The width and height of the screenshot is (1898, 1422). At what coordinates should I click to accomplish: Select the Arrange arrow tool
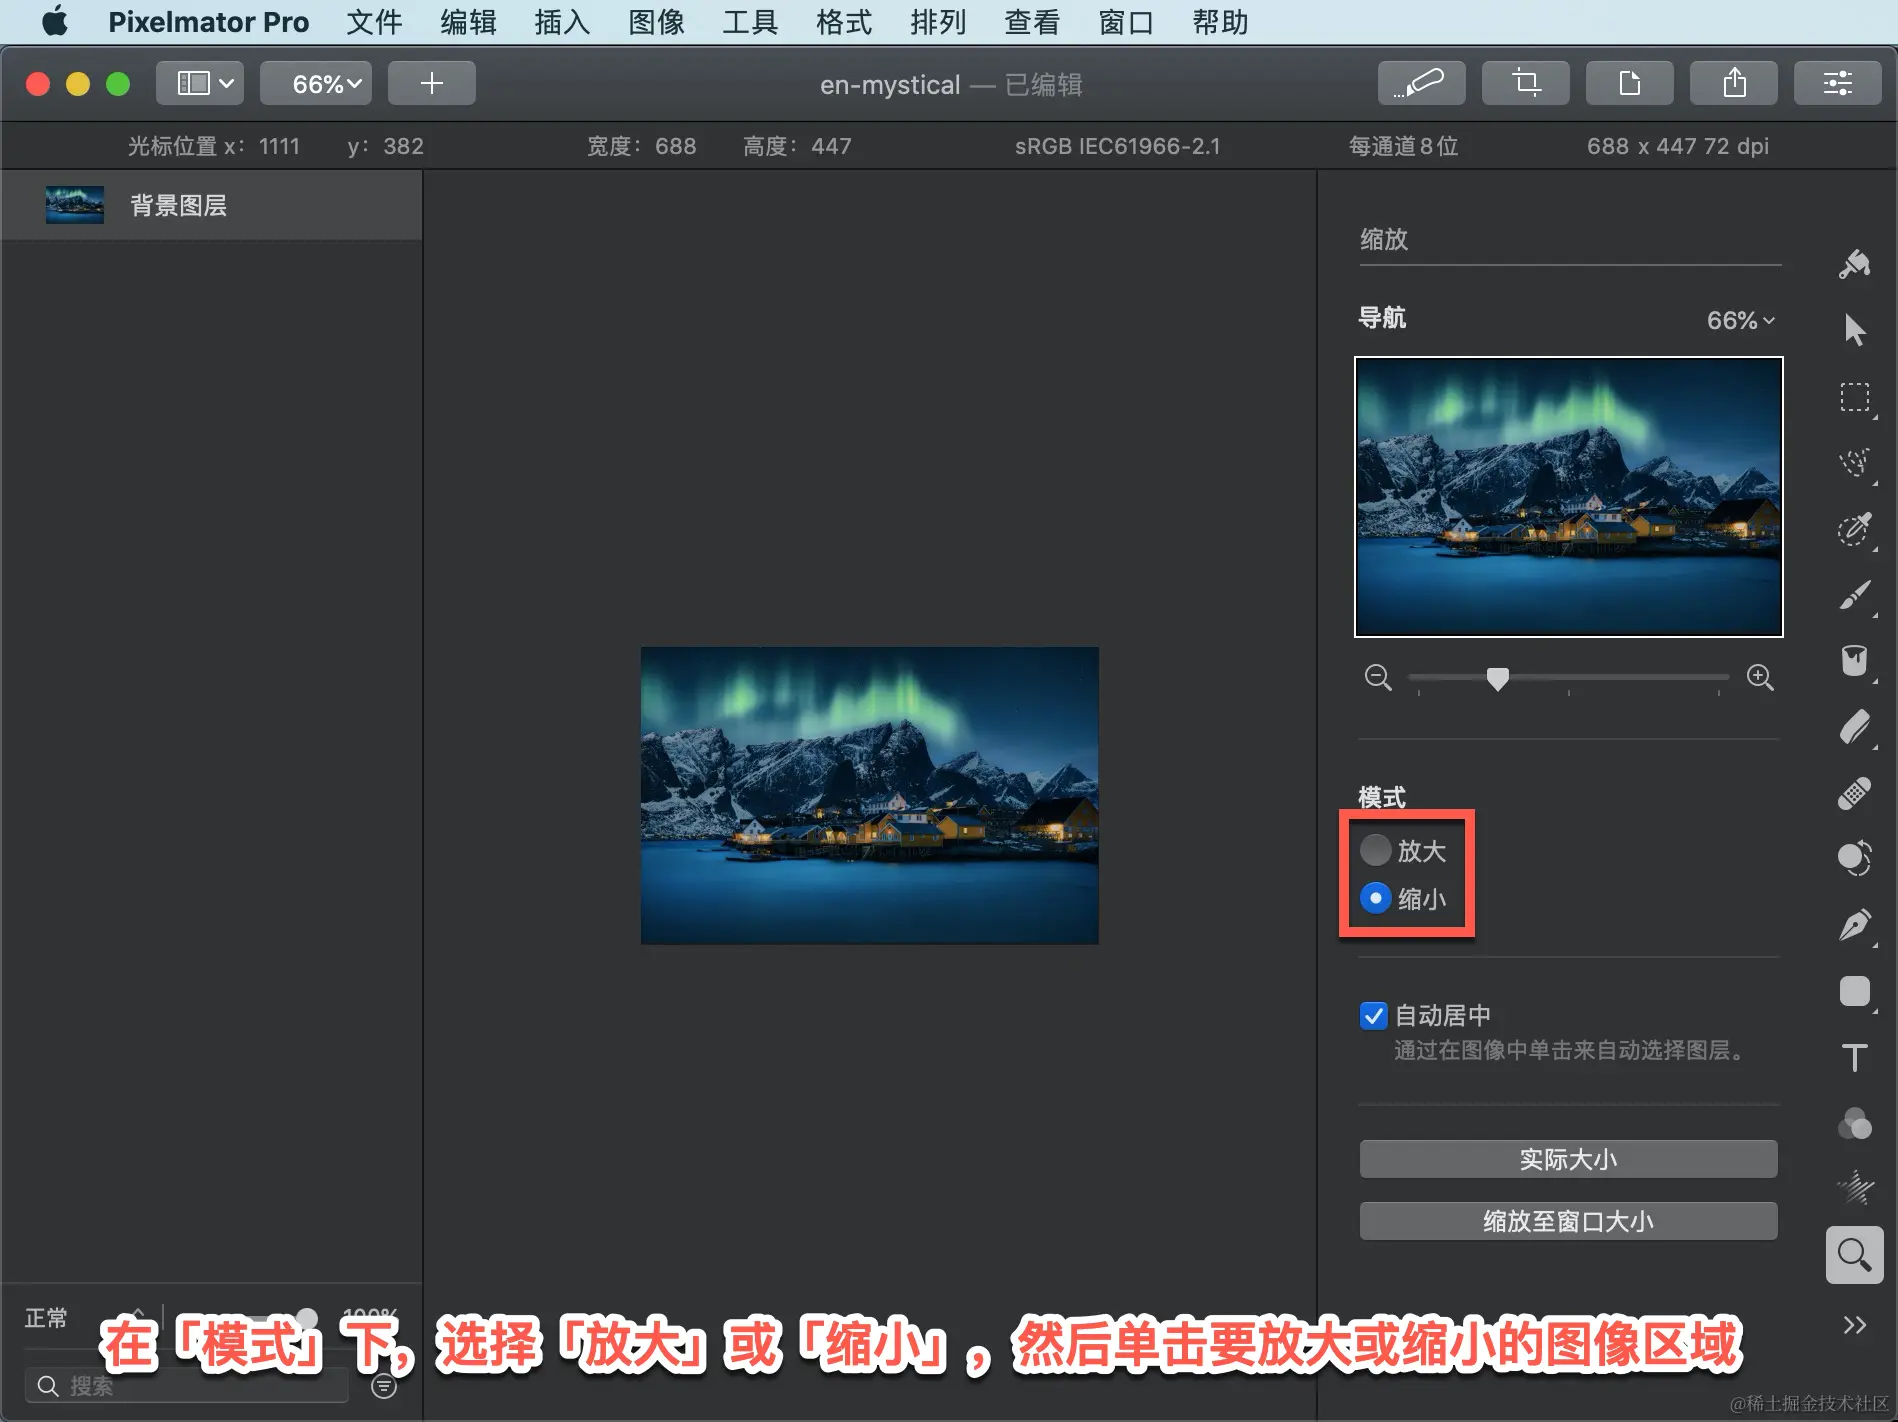(1855, 330)
